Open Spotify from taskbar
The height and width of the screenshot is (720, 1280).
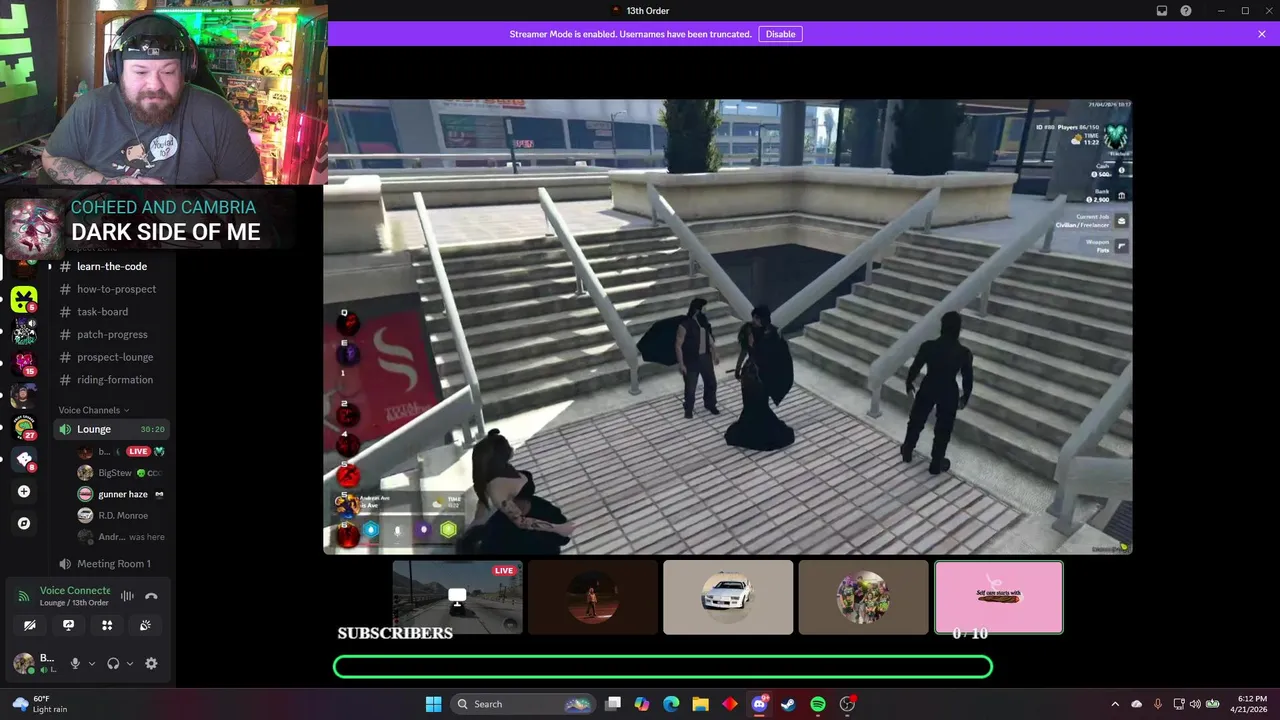(817, 704)
